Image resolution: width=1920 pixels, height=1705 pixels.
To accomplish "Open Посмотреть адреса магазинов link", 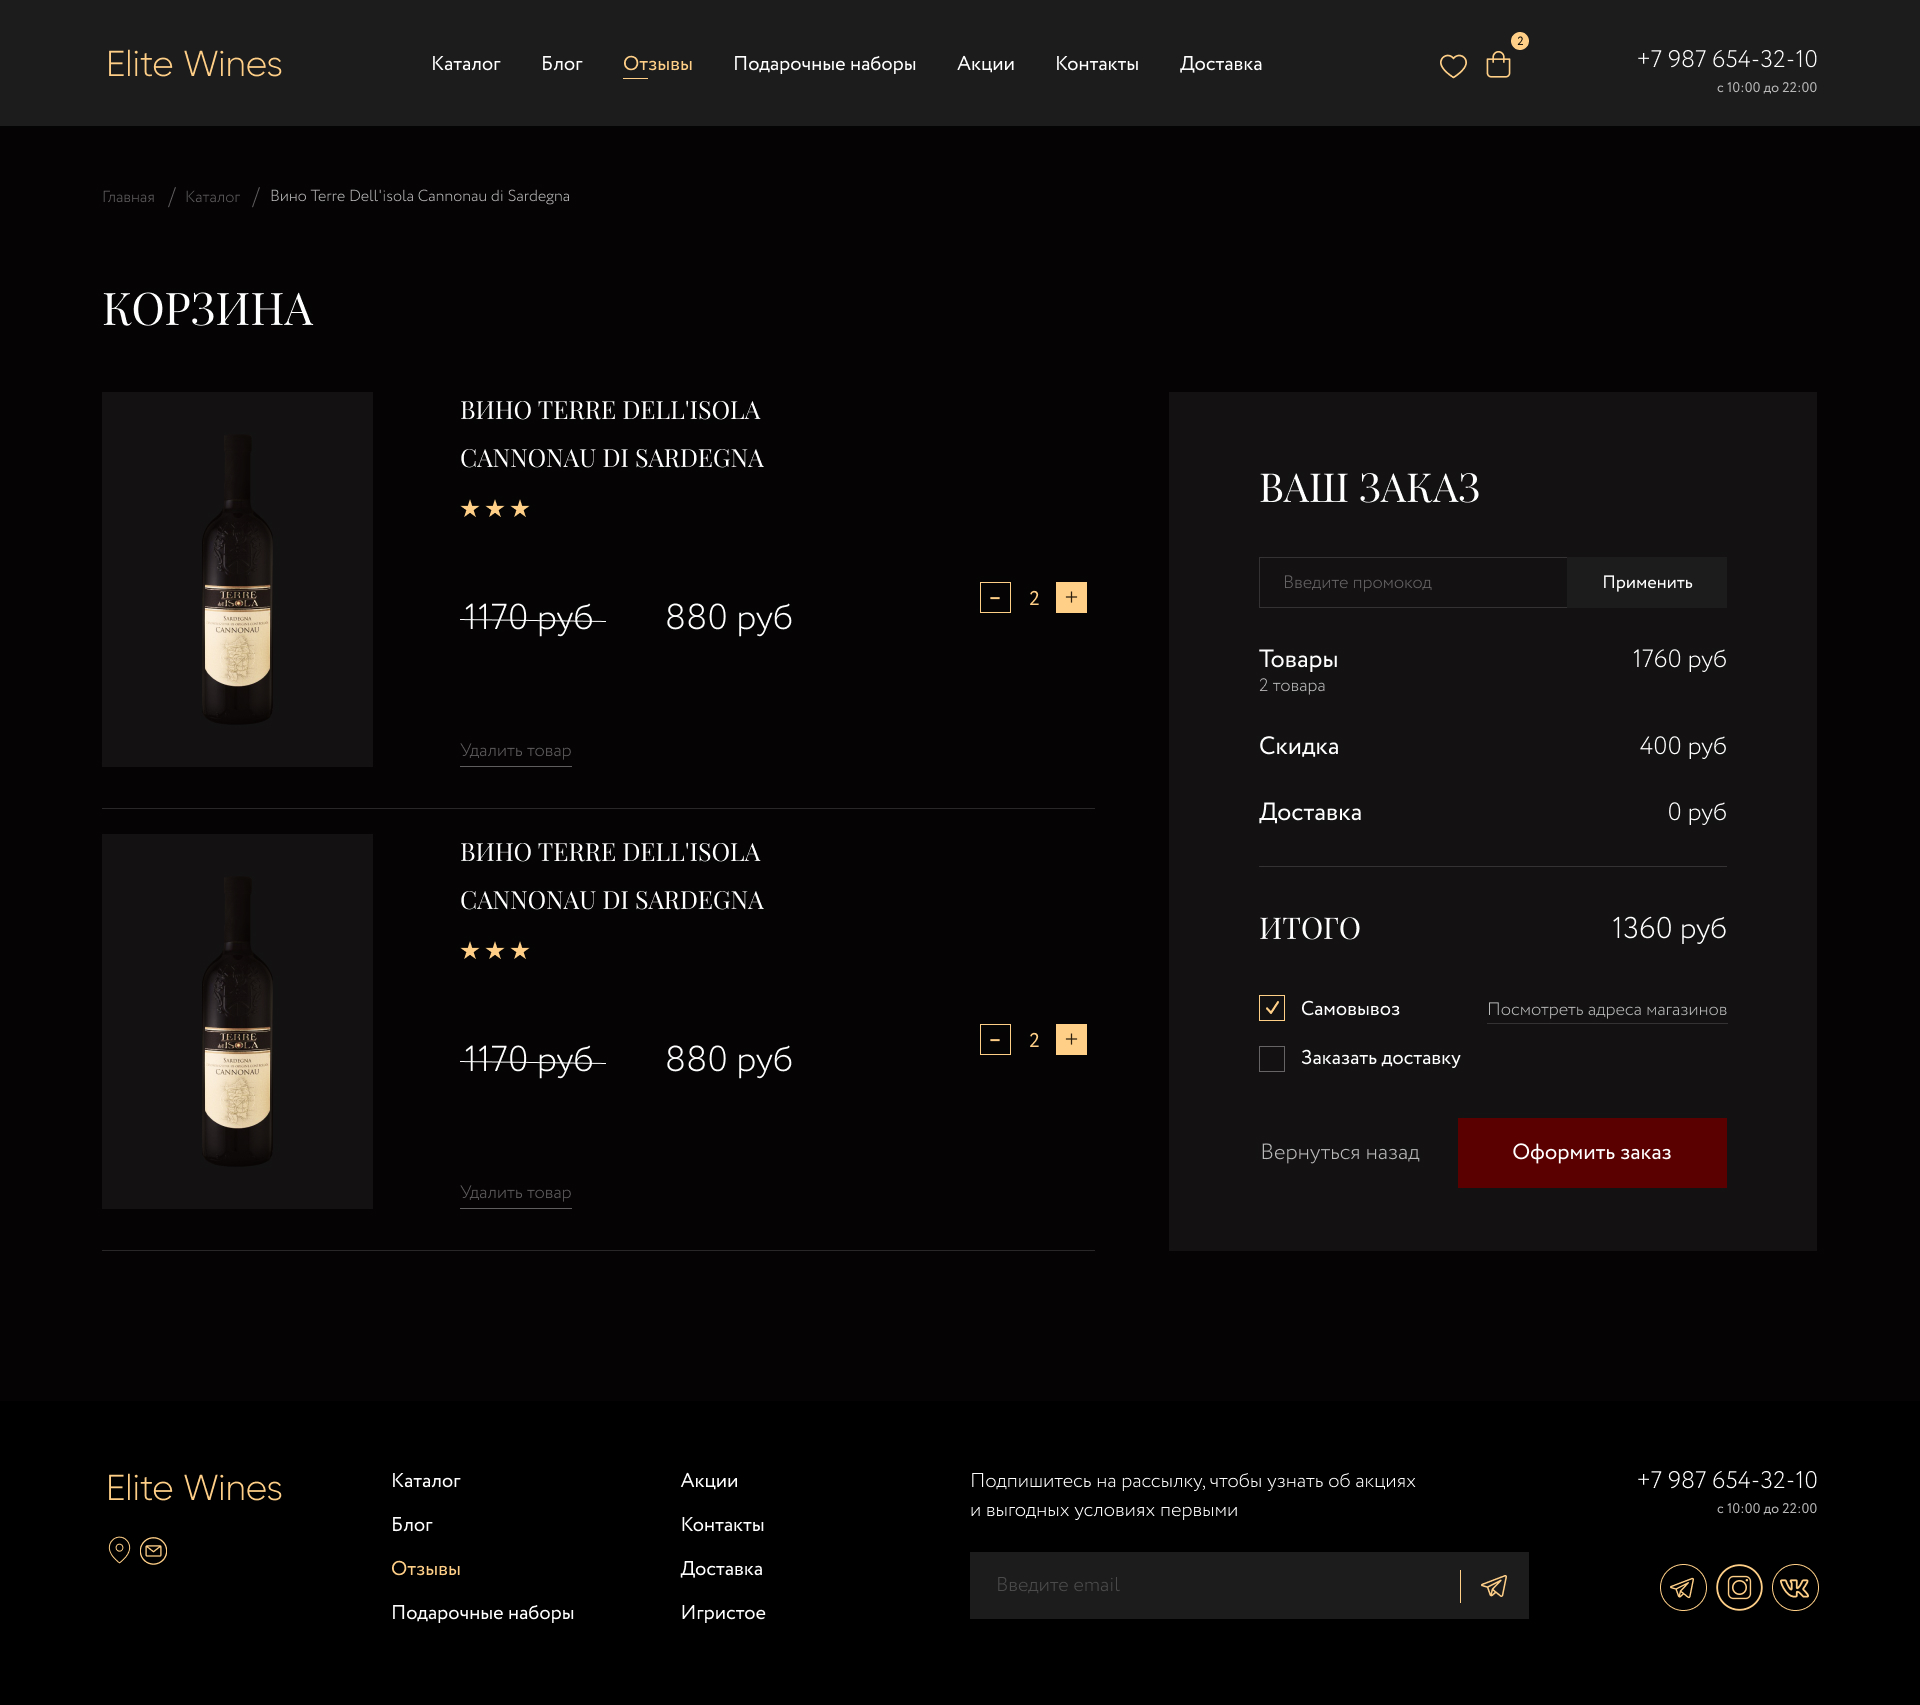I will pyautogui.click(x=1607, y=1010).
